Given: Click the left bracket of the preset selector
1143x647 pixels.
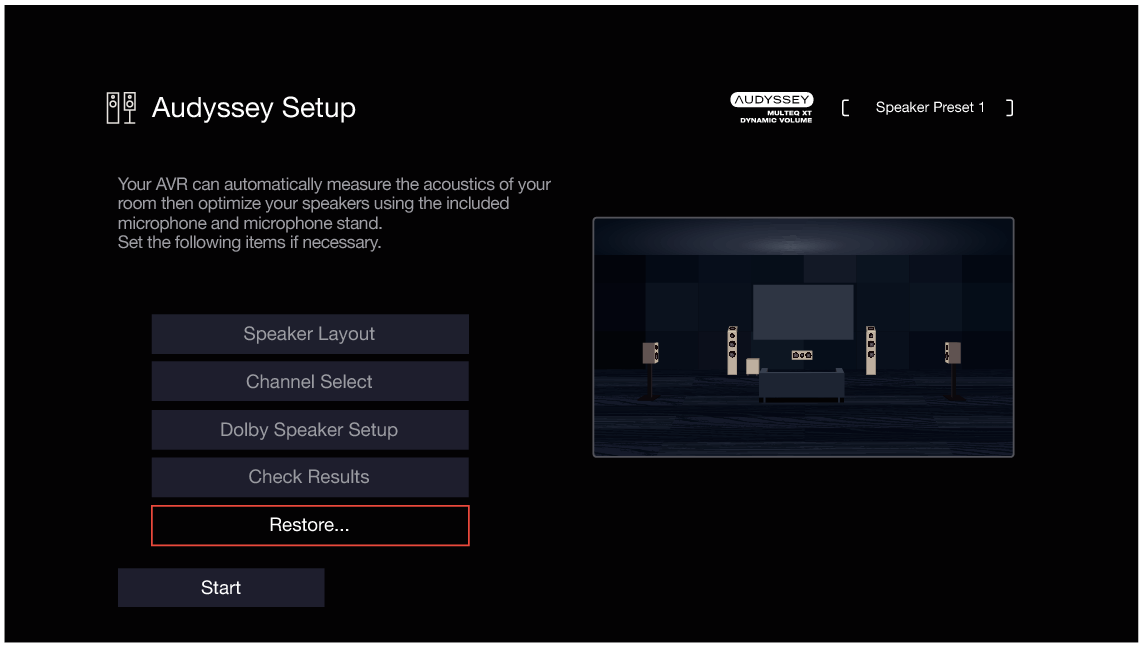Looking at the screenshot, I should pos(848,107).
